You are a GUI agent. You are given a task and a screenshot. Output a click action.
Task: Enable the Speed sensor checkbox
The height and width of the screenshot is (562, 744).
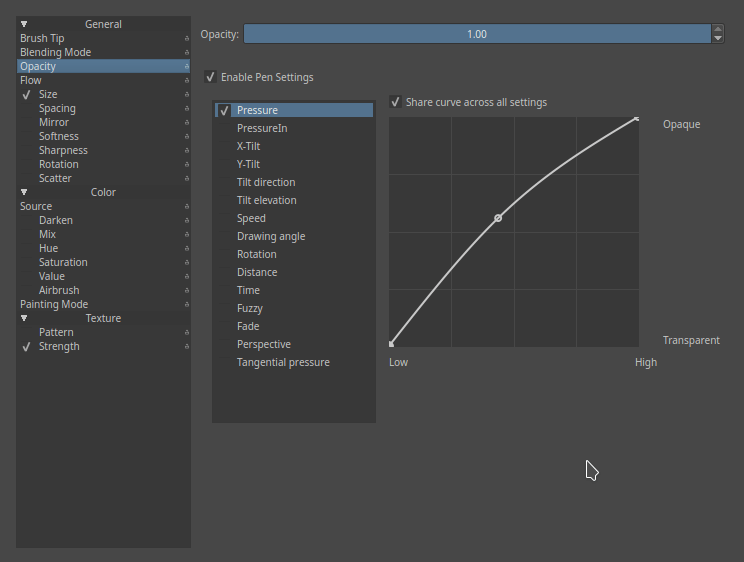pyautogui.click(x=224, y=218)
